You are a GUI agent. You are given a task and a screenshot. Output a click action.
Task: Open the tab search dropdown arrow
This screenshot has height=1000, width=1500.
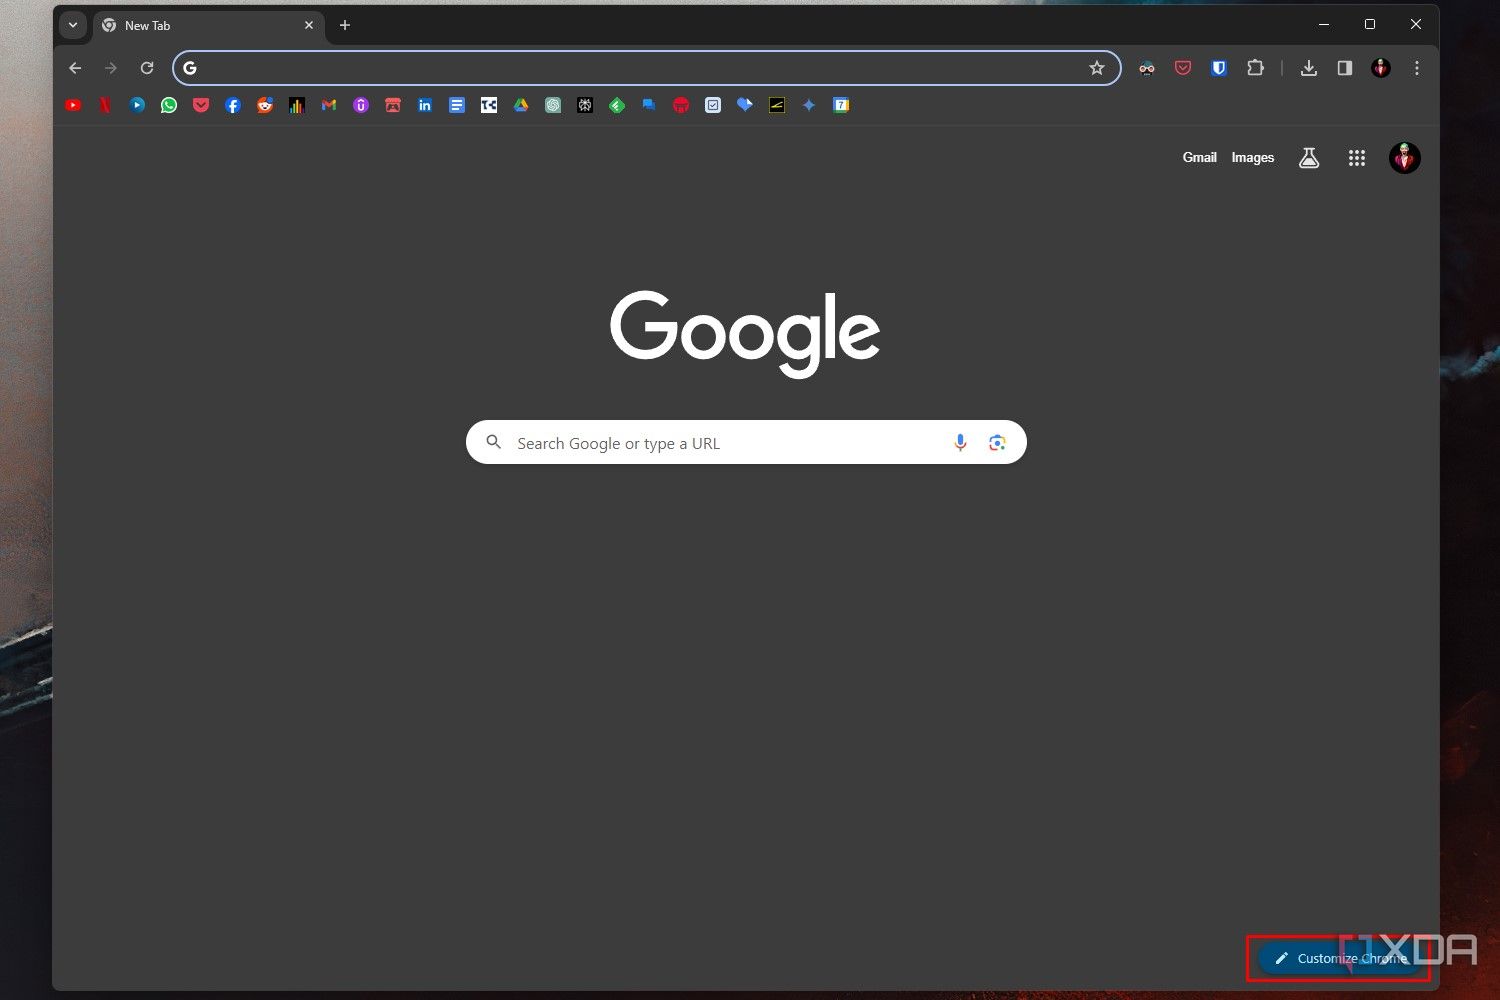click(73, 25)
